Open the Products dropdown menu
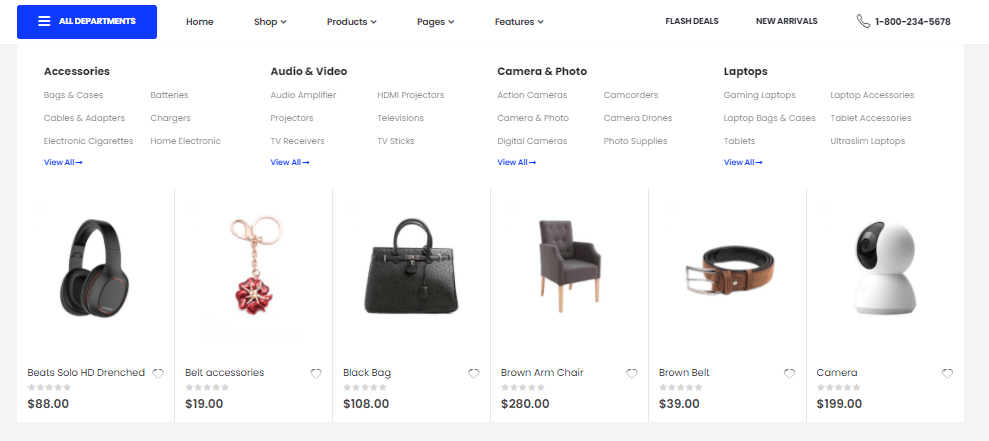Image resolution: width=989 pixels, height=441 pixels. [352, 21]
